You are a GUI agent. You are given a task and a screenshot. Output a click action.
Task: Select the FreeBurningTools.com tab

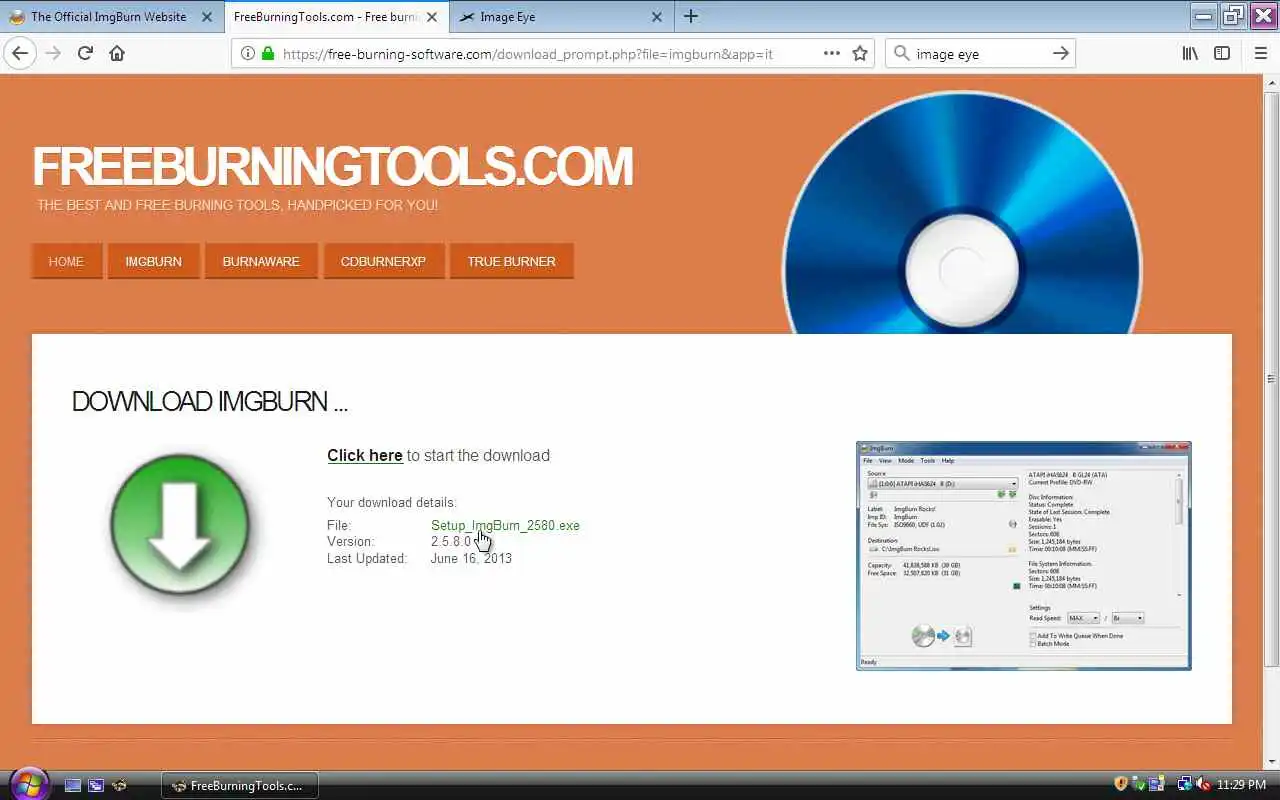coord(336,16)
